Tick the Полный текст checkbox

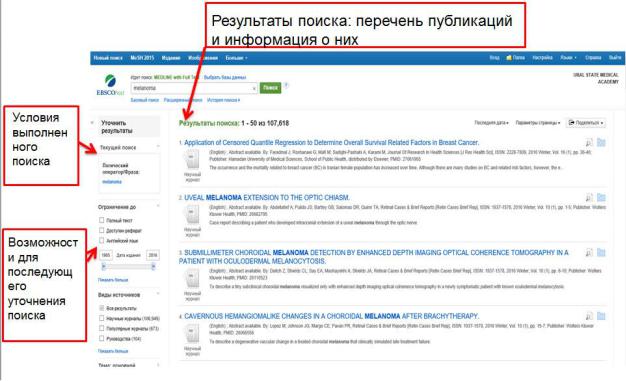point(101,220)
